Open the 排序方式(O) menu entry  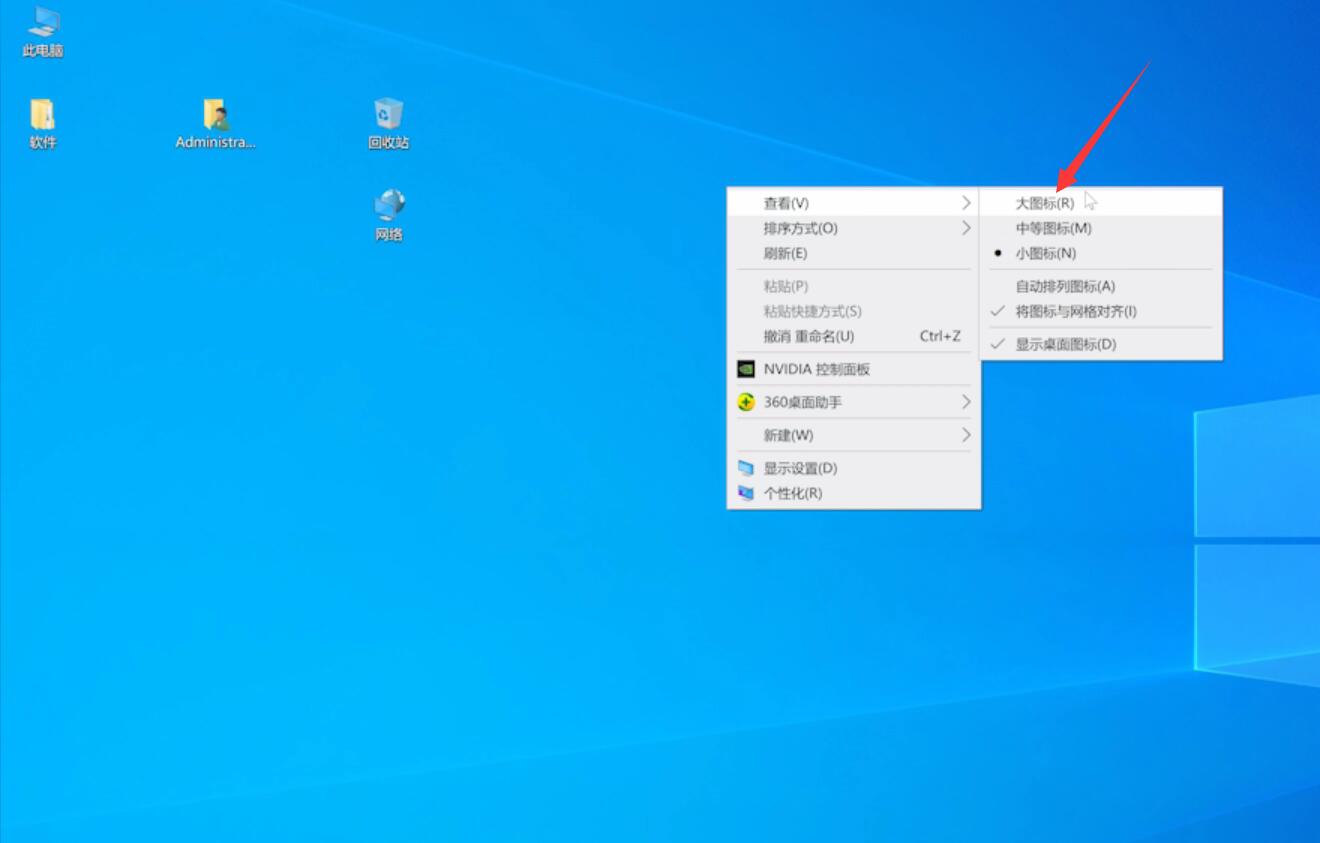click(853, 228)
